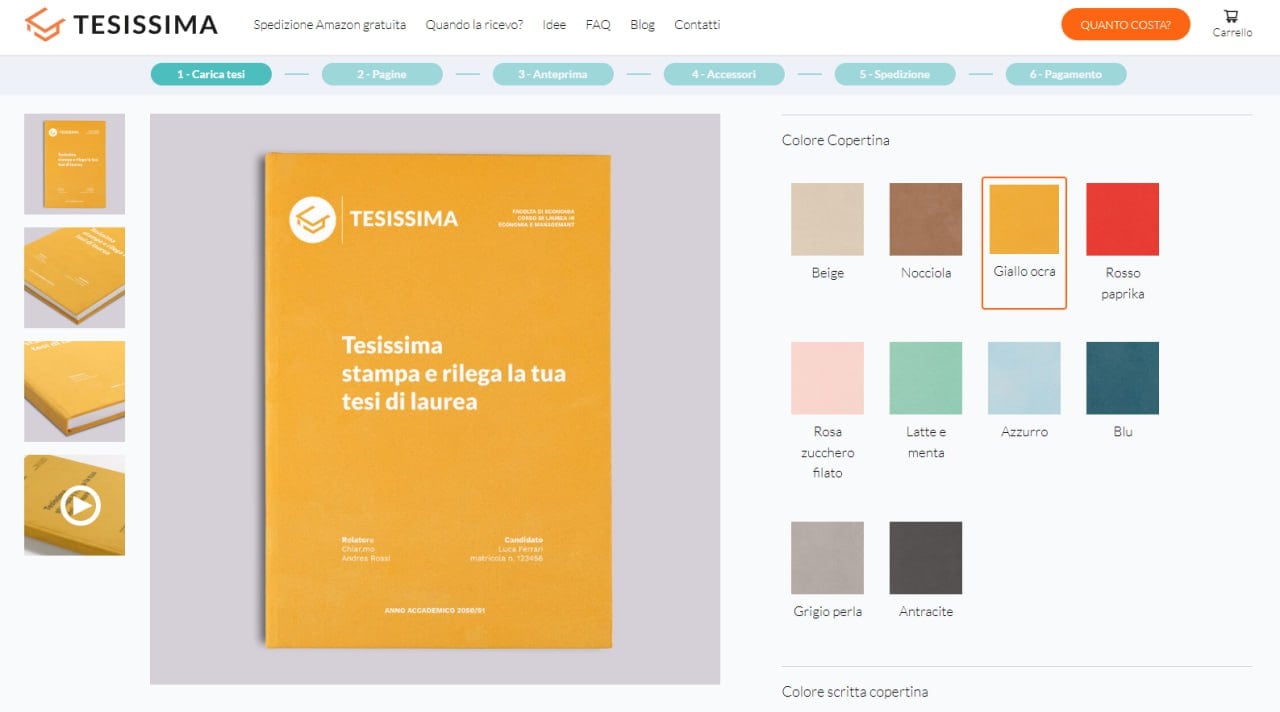Pick the Blu cover color swatch
The width and height of the screenshot is (1280, 712).
(1122, 378)
